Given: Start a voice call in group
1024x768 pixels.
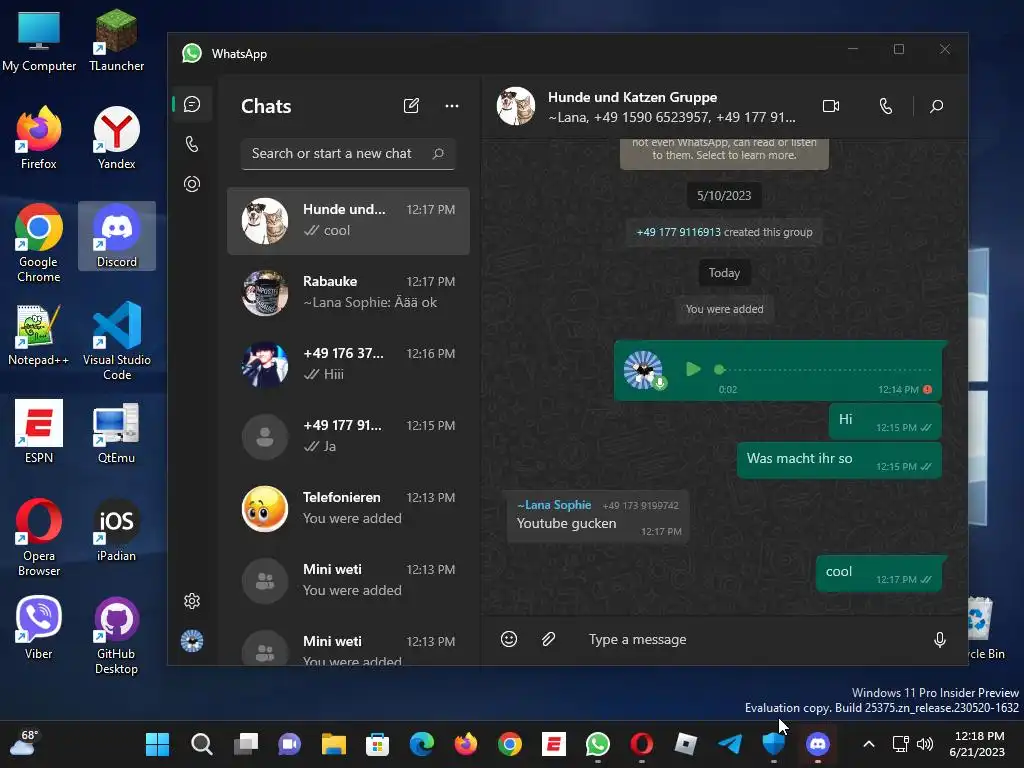Looking at the screenshot, I should click(886, 106).
